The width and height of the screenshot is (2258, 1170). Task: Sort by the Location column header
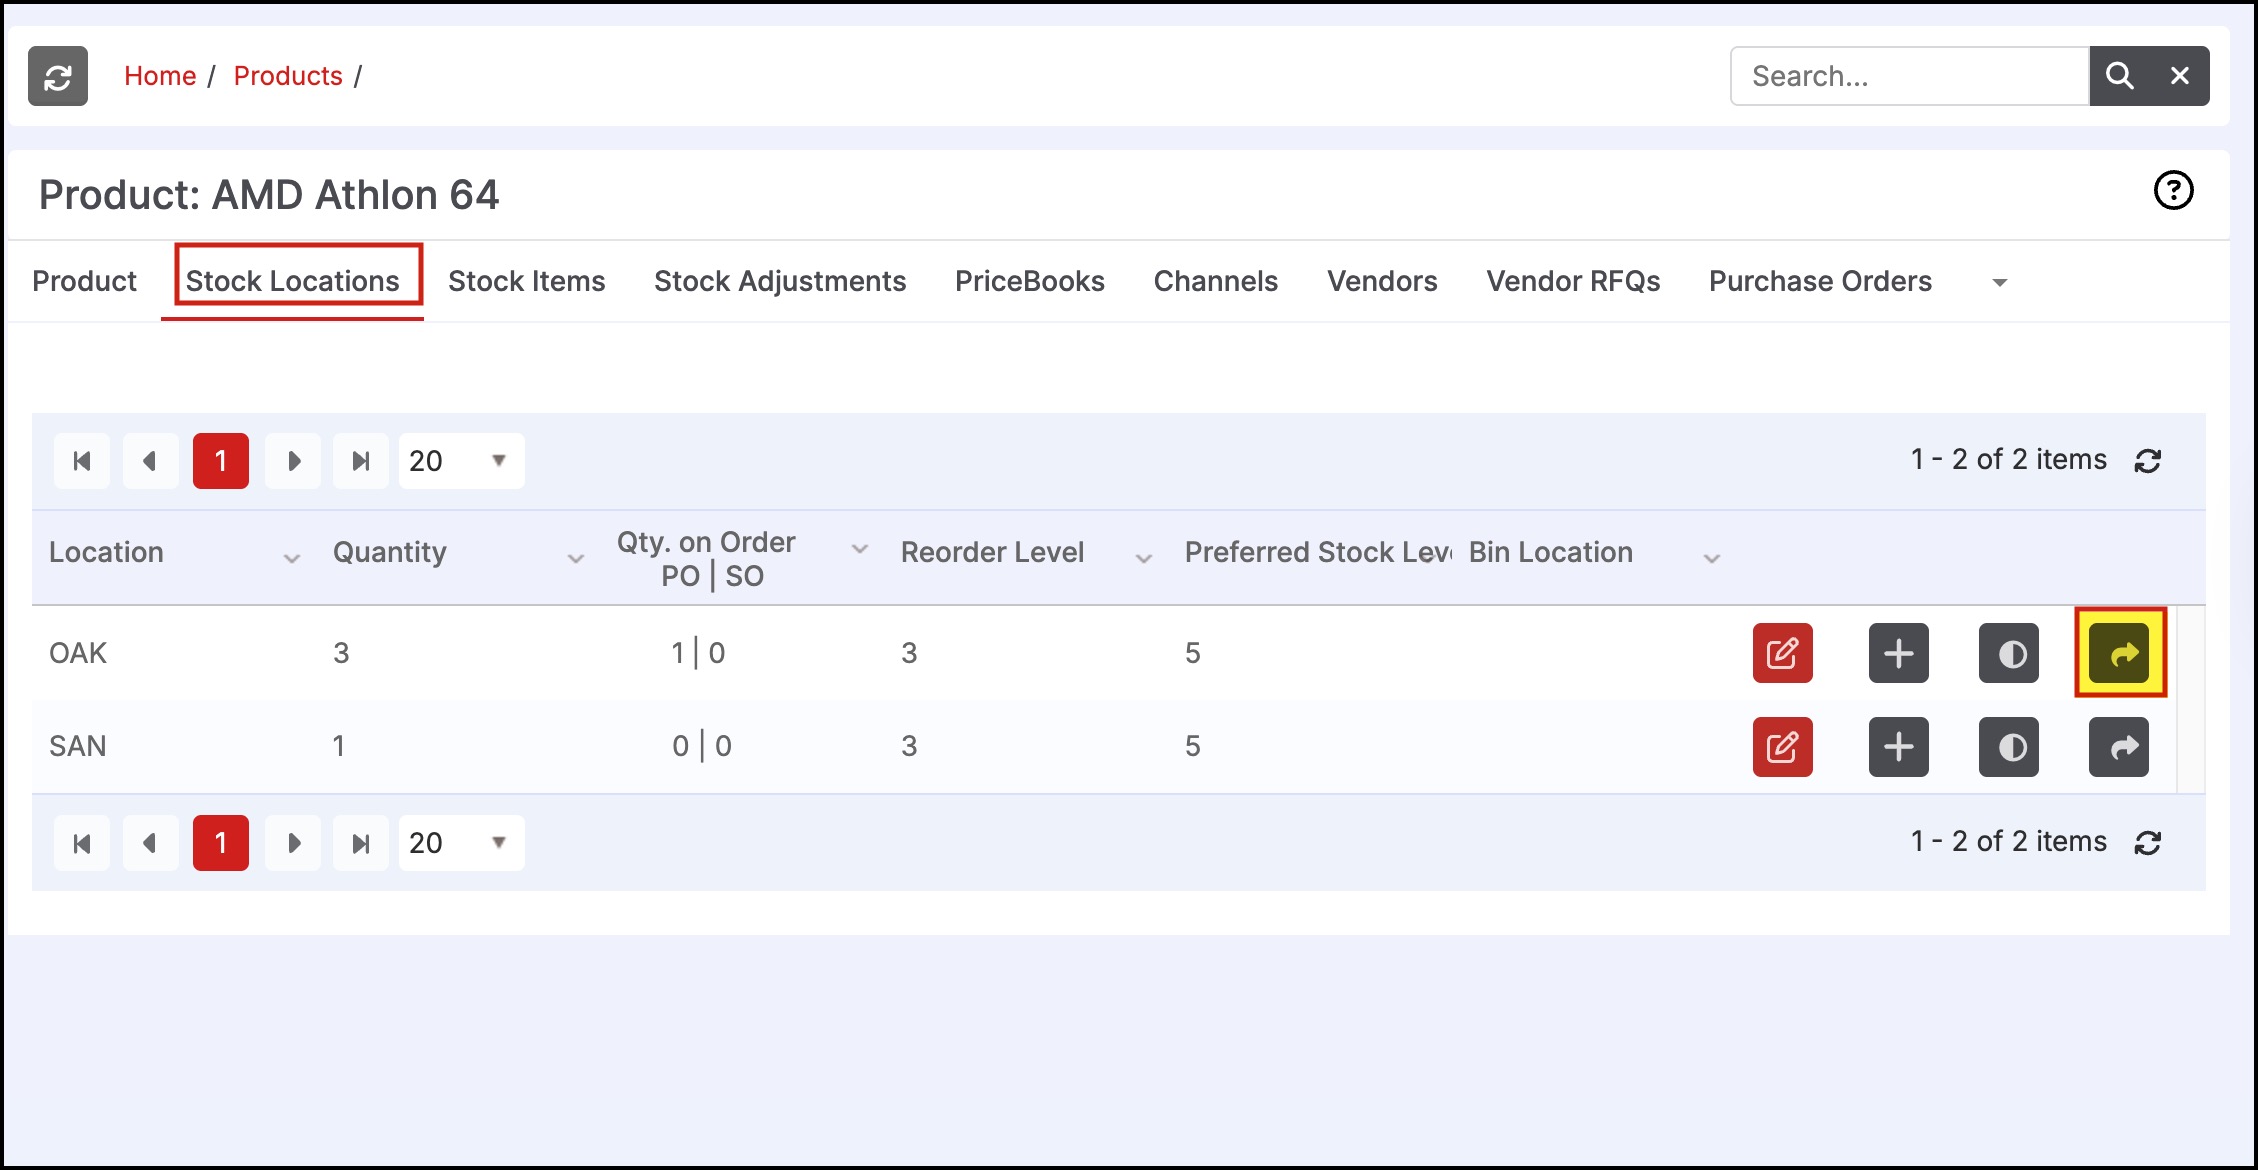106,552
